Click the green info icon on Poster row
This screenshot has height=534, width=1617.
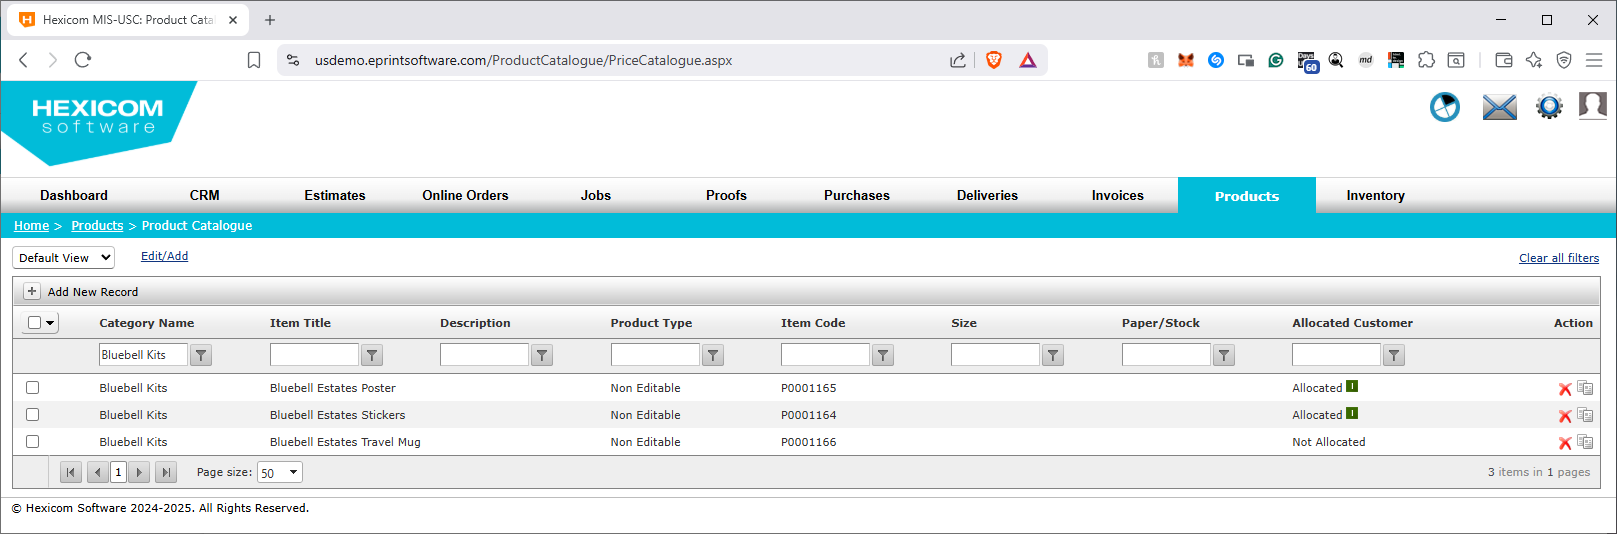click(1352, 386)
